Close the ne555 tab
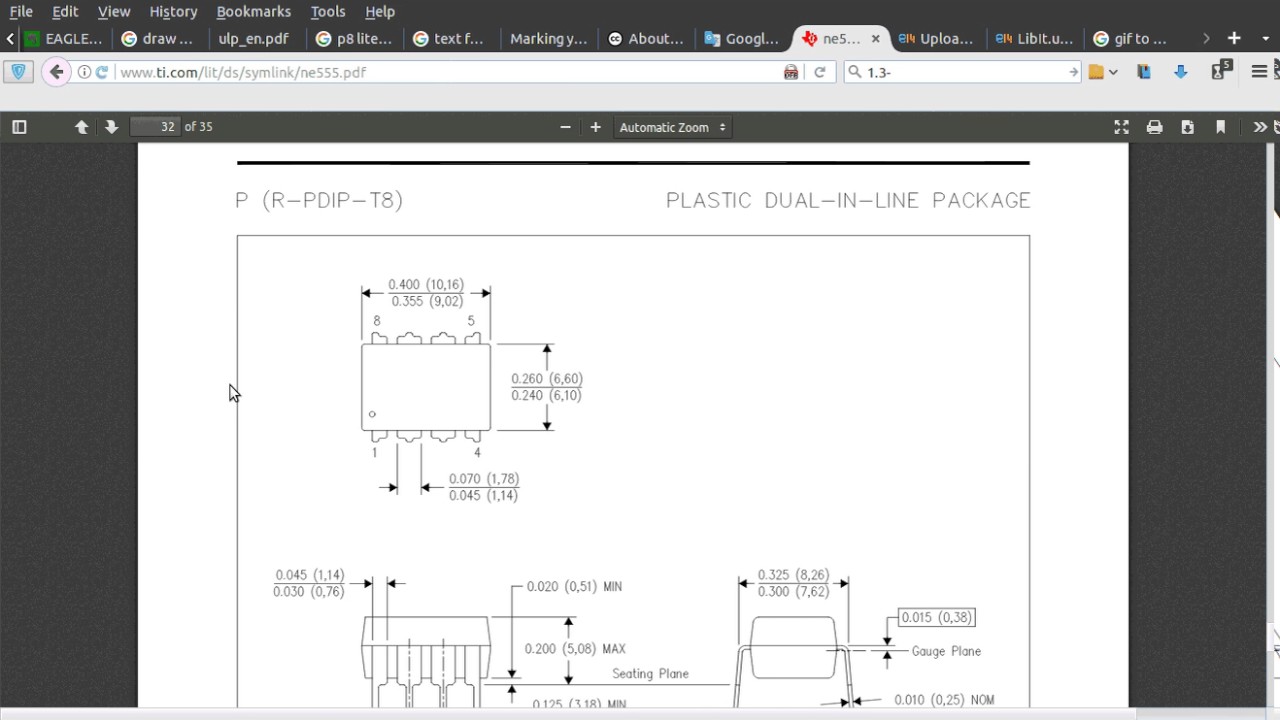The height and width of the screenshot is (720, 1280). (x=875, y=39)
